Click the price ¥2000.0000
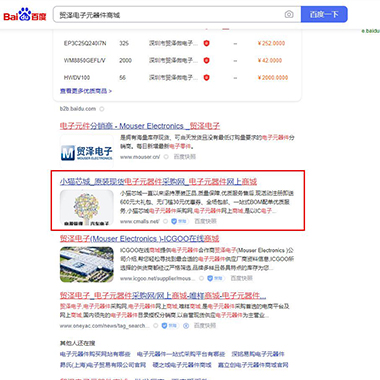 [273, 77]
